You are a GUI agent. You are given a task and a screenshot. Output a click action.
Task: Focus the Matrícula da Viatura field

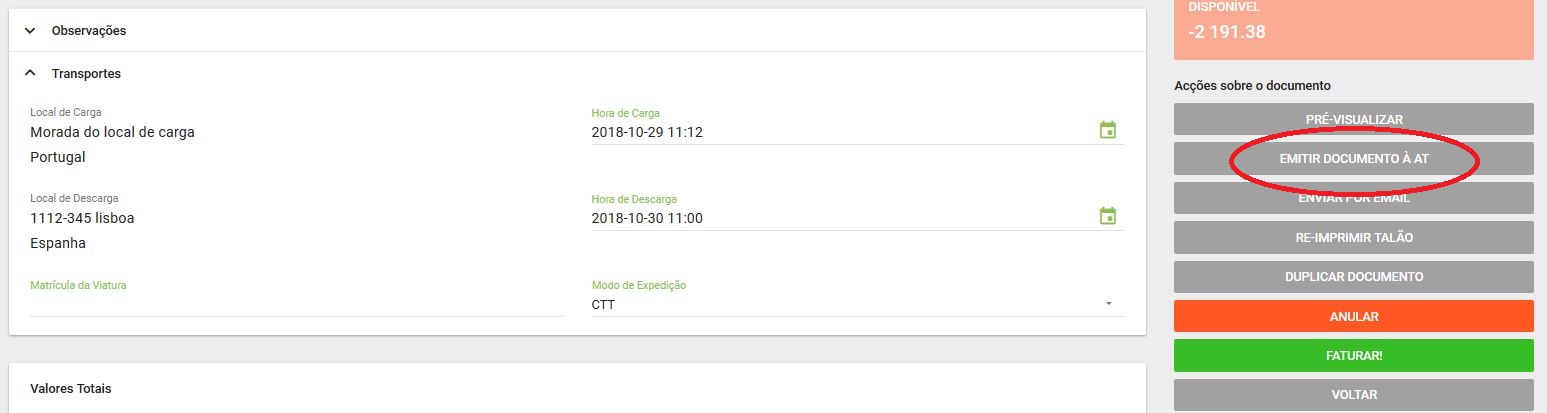coord(296,304)
